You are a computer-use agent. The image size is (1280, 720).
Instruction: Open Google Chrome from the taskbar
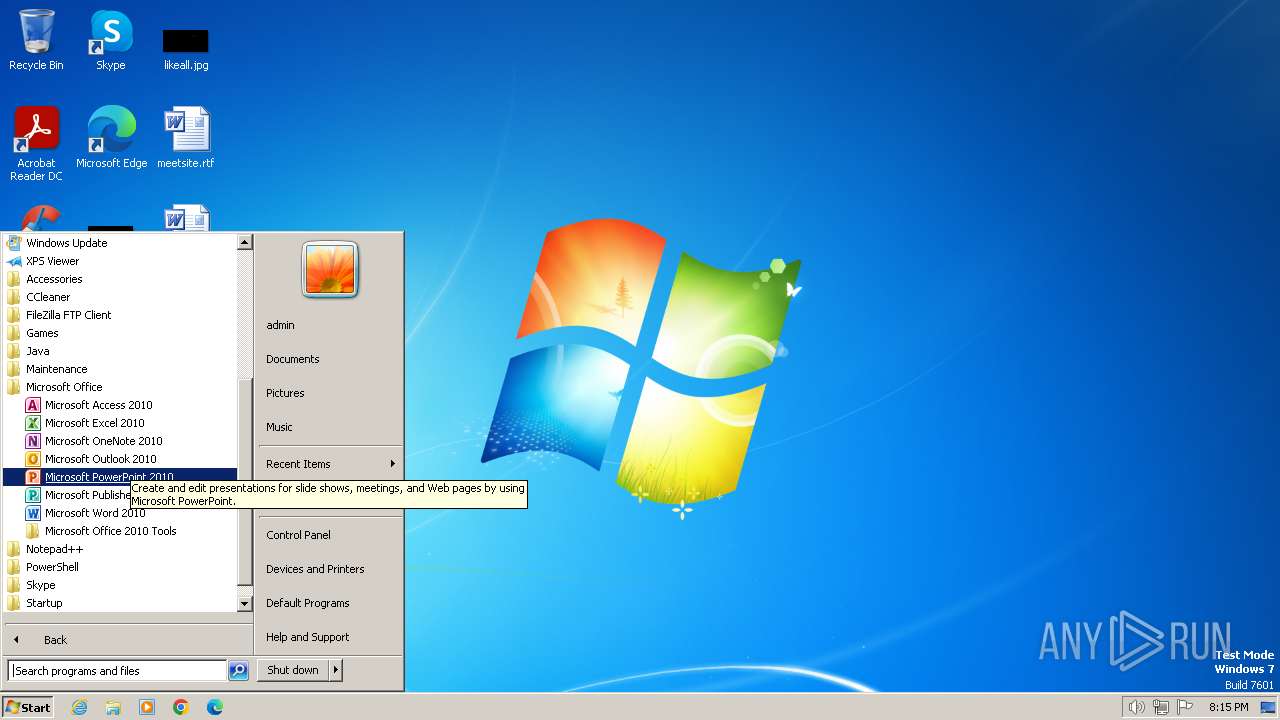(181, 707)
